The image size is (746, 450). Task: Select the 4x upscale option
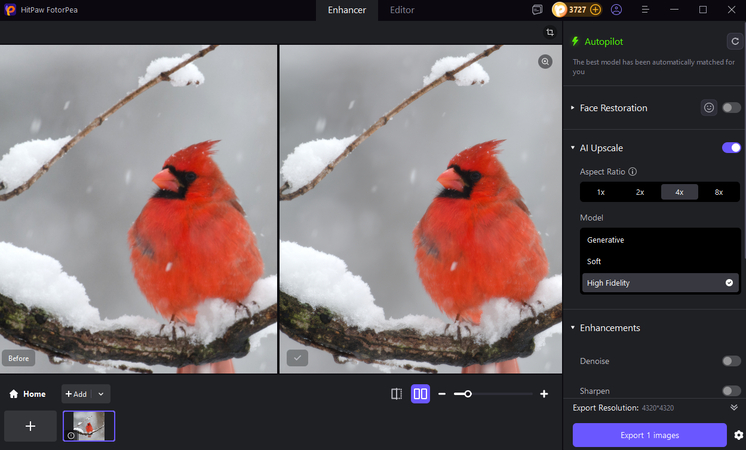click(x=679, y=192)
